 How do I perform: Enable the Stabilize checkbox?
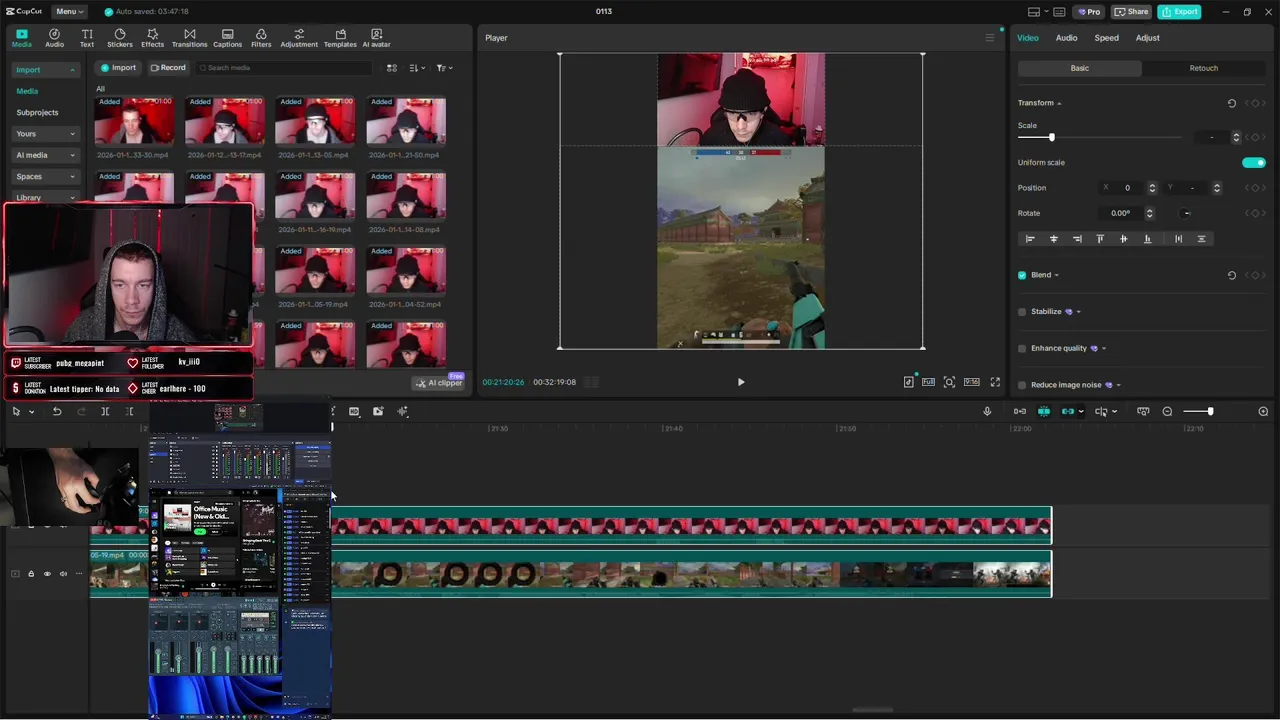pyautogui.click(x=1022, y=312)
